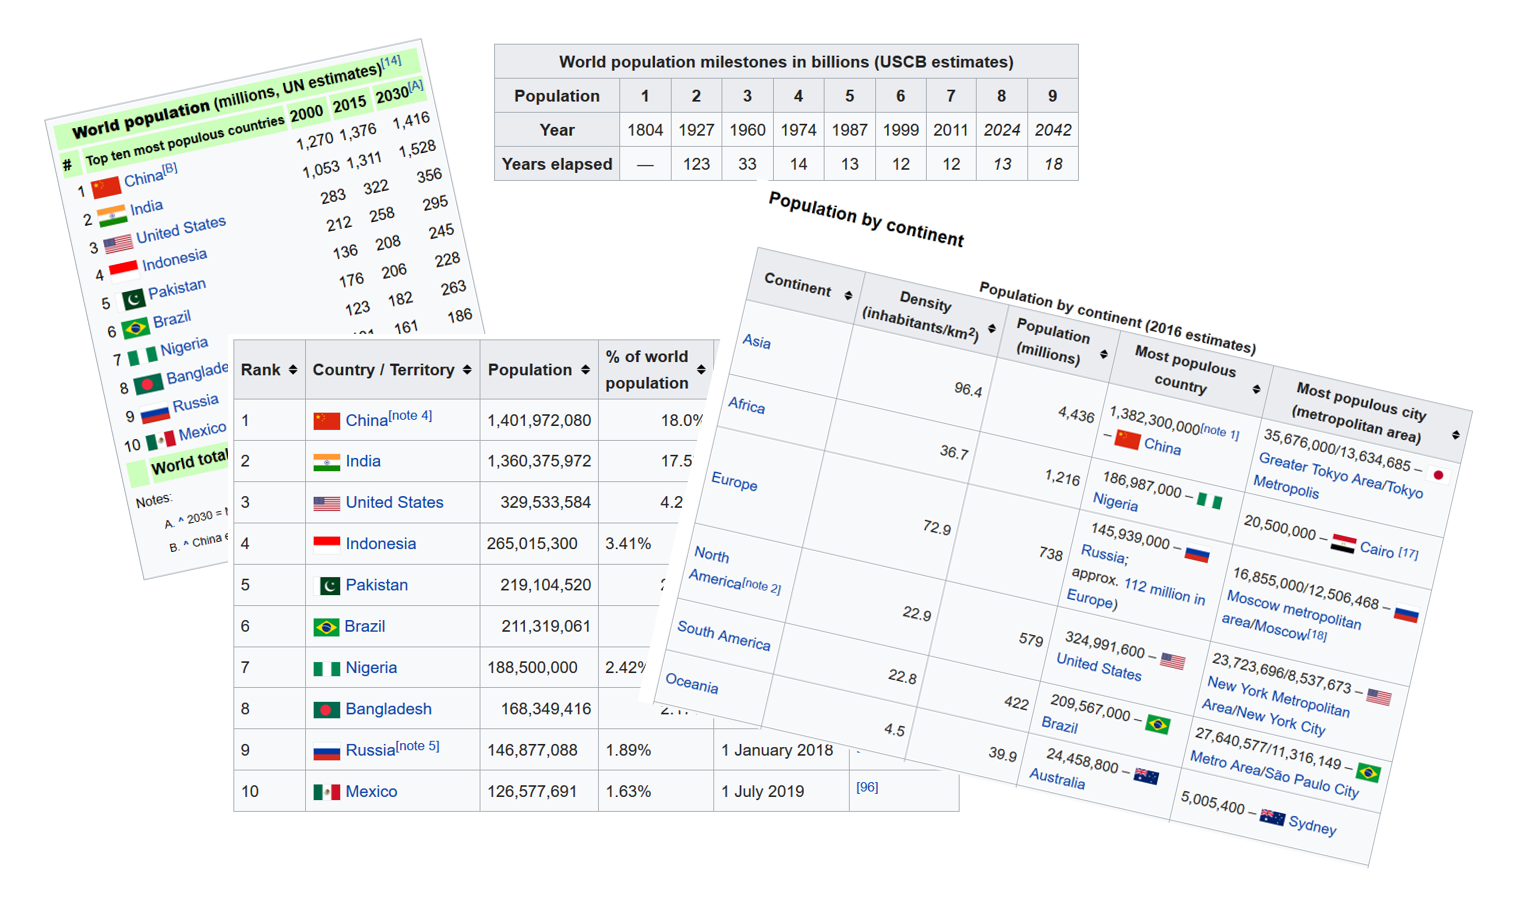The image size is (1524, 900).
Task: Click Russia's flag in the Rank table
Action: pos(326,751)
